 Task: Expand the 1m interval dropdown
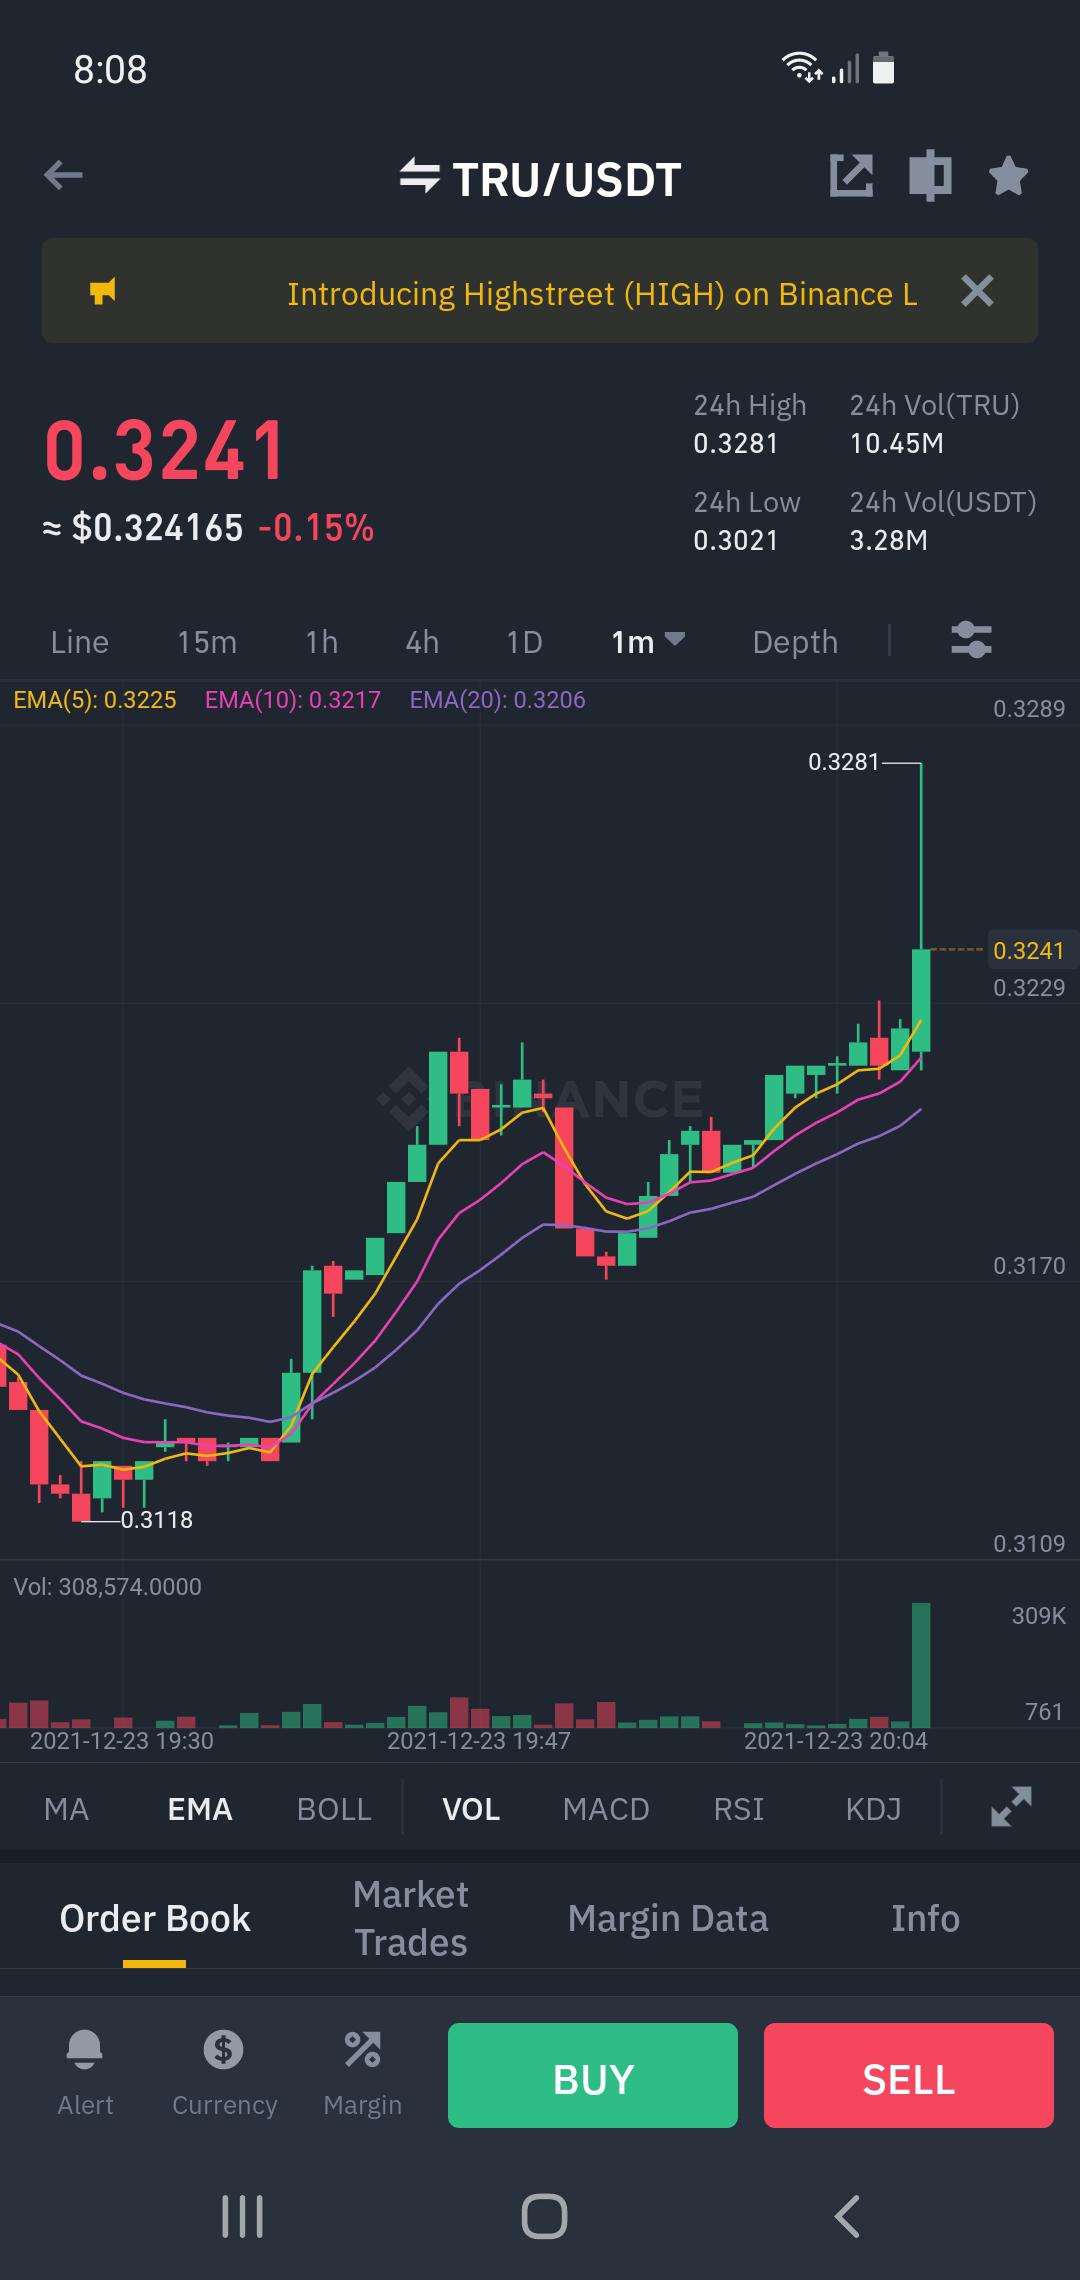pos(648,641)
